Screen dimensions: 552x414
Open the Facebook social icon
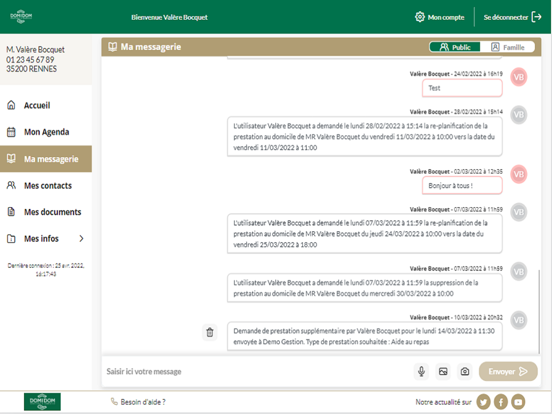pyautogui.click(x=501, y=402)
